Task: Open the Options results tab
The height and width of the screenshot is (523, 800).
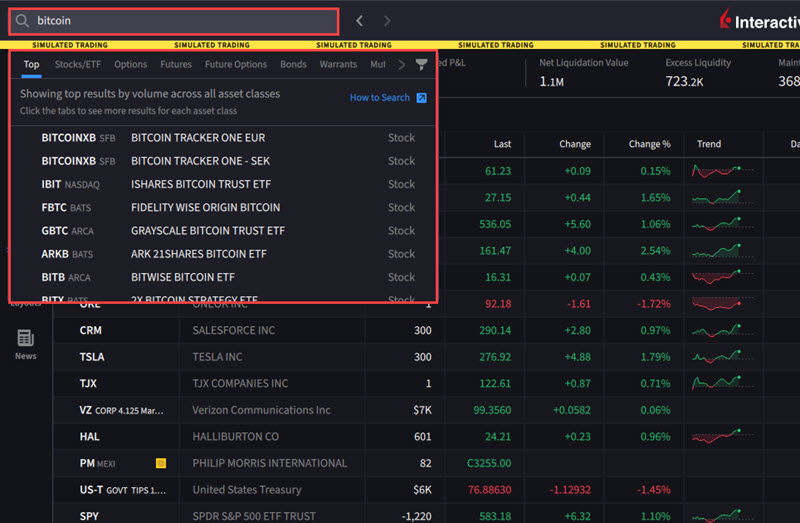Action: [131, 65]
